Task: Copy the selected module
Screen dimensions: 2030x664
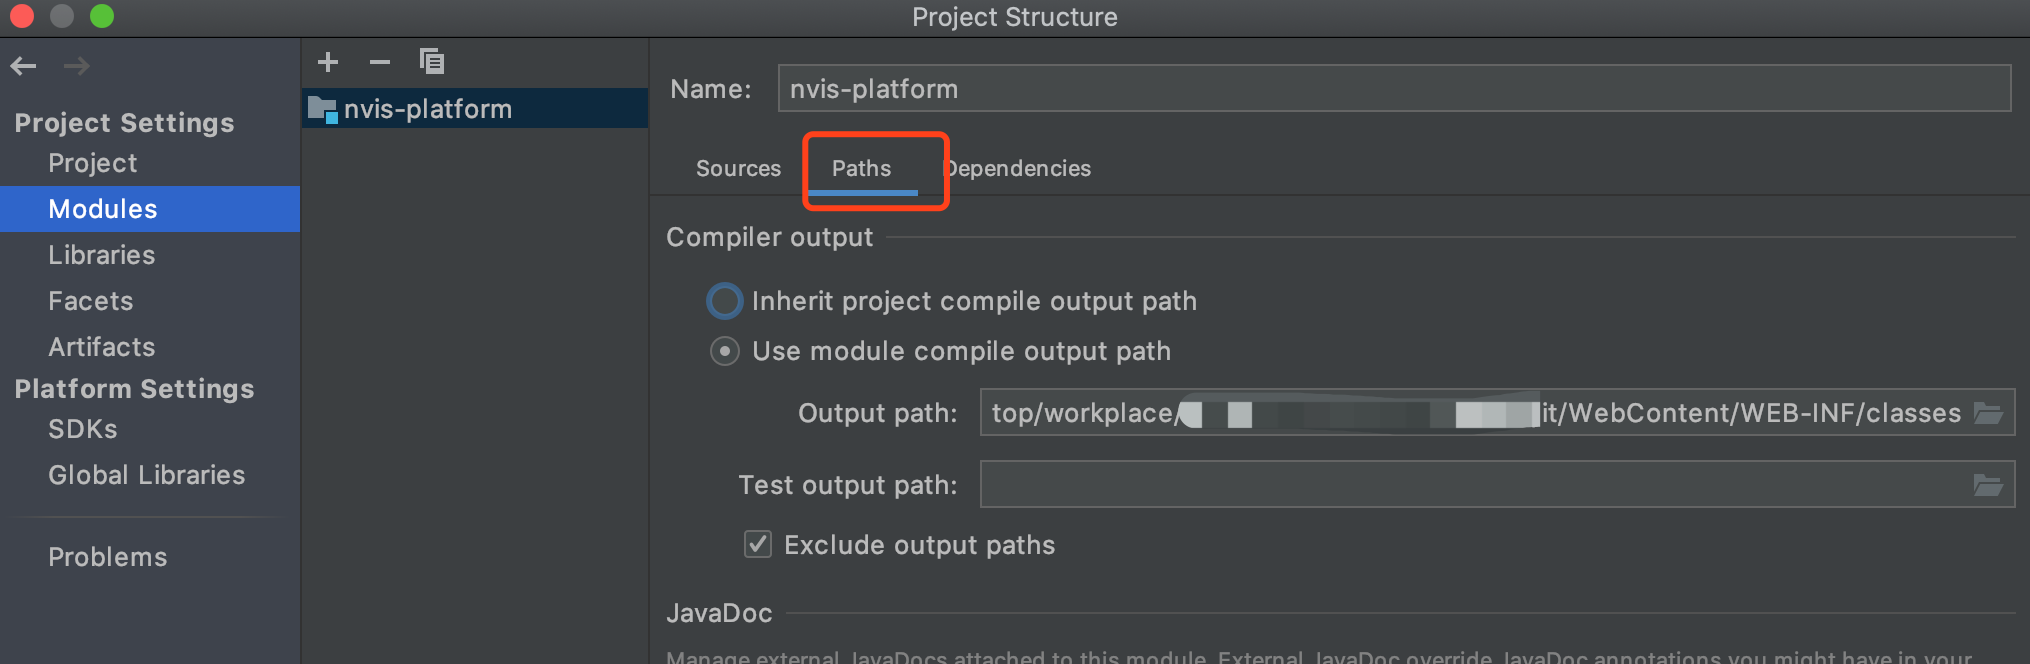Action: tap(432, 62)
